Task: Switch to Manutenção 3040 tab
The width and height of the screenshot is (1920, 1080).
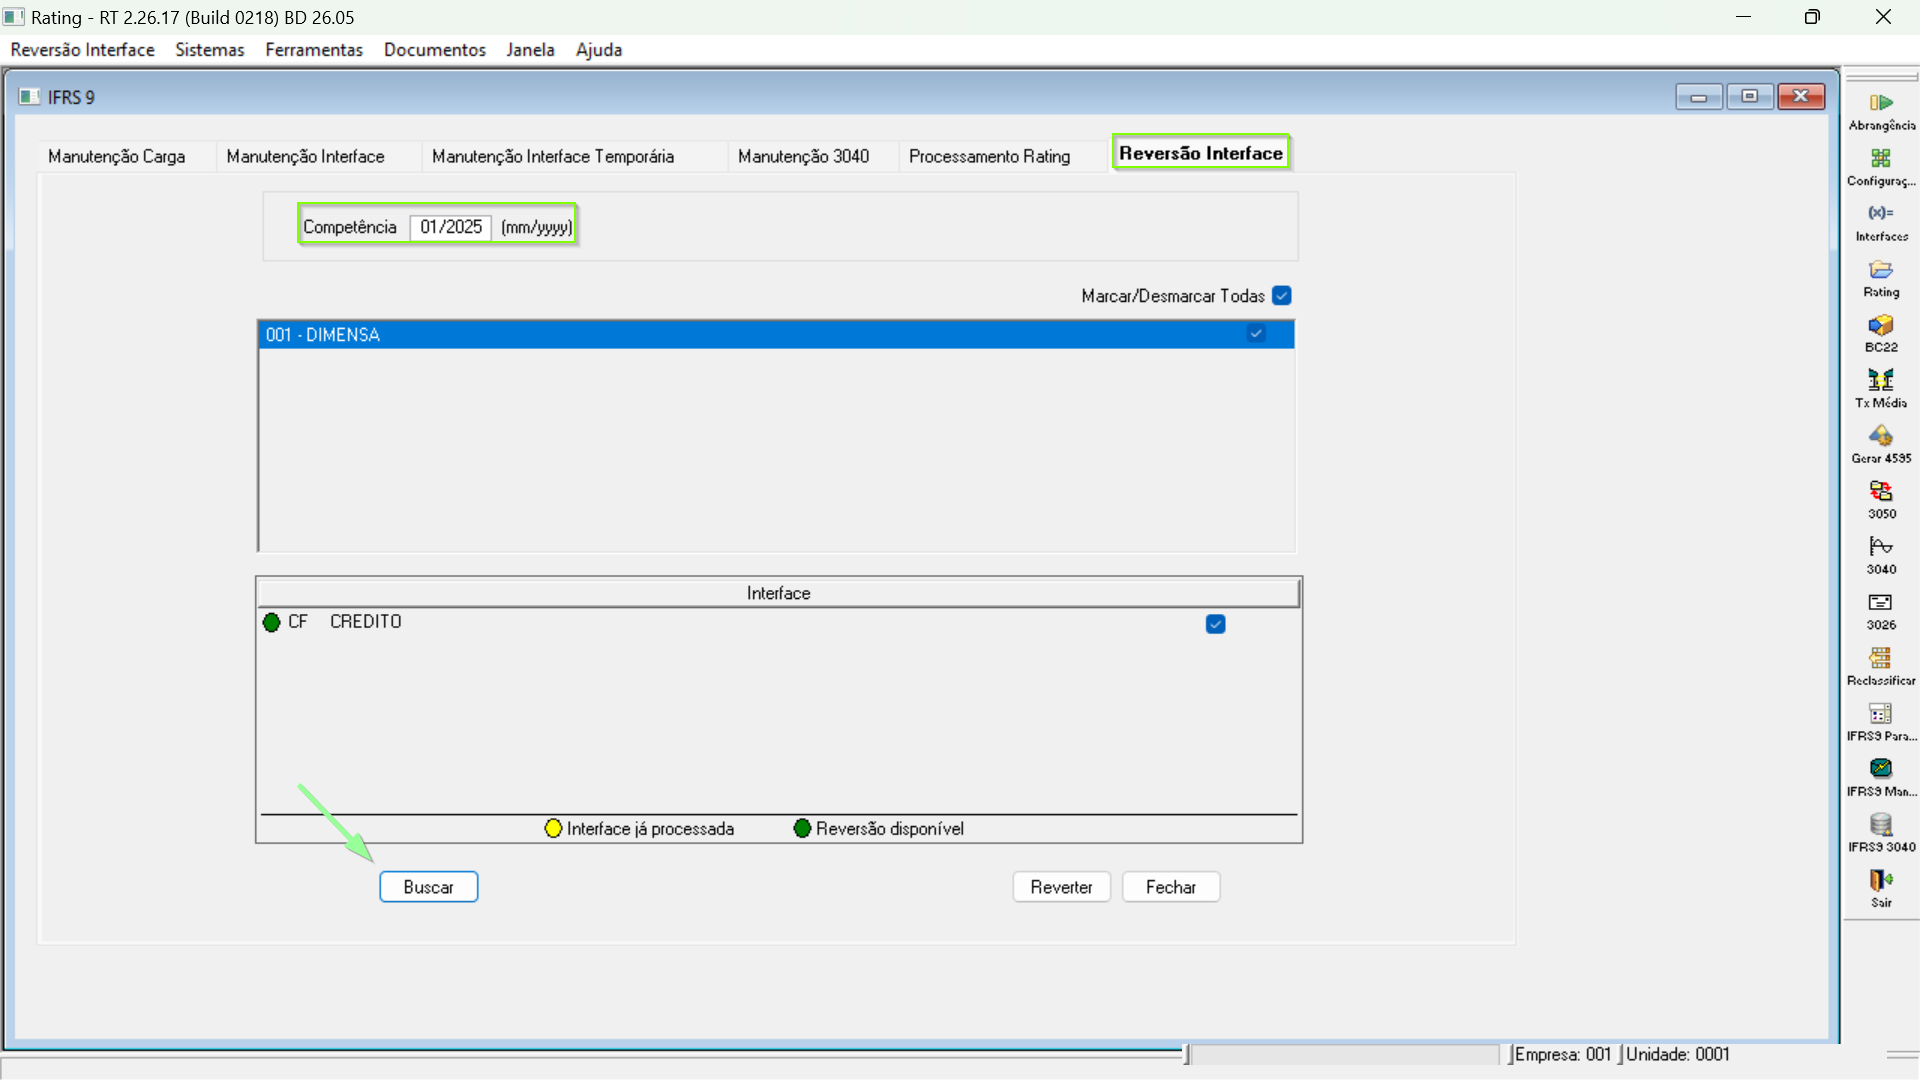Action: (x=803, y=157)
